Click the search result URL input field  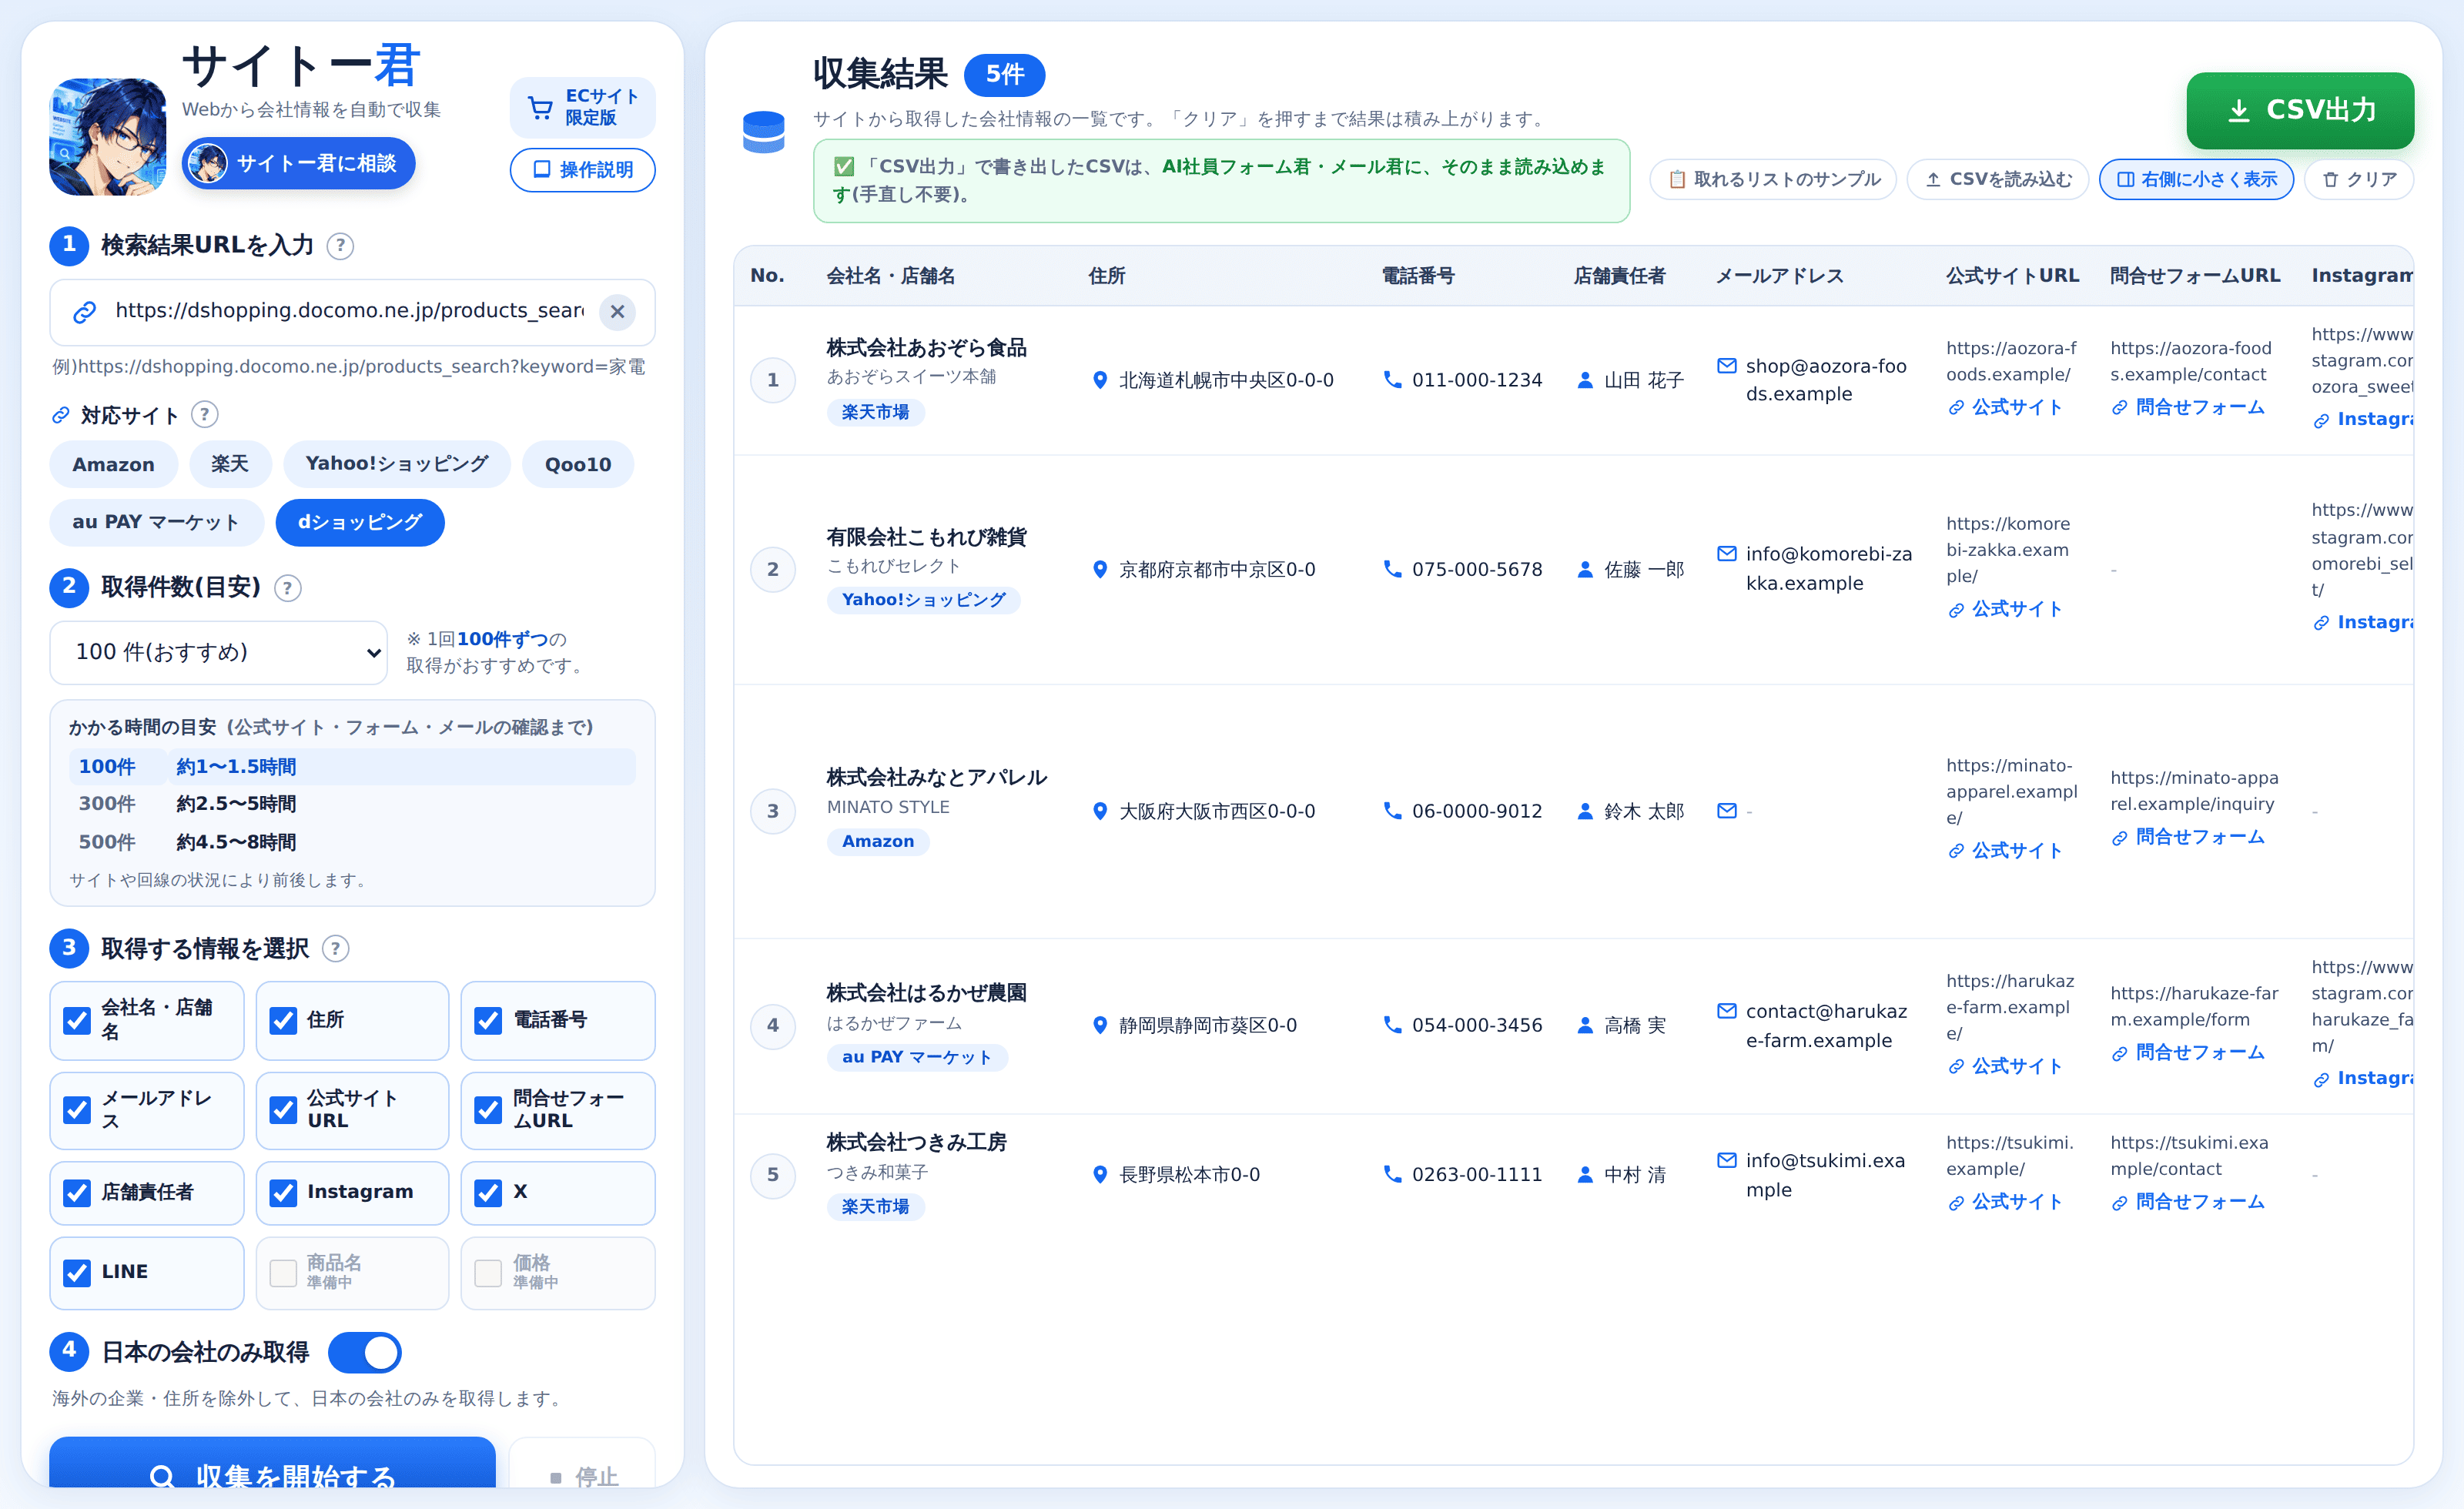coord(352,312)
